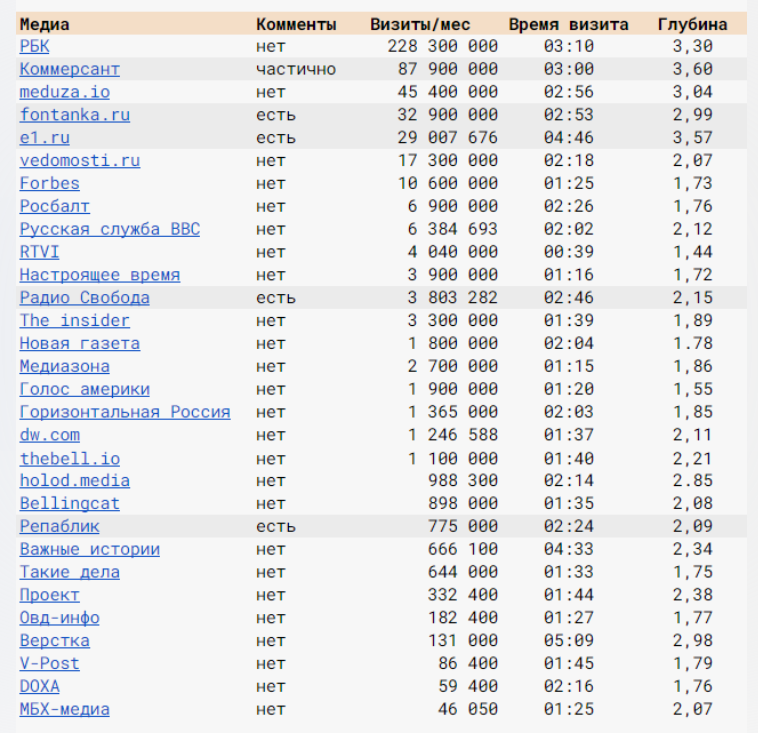This screenshot has height=743, width=758.
Task: Open the Новая газета link
Action: coord(80,344)
